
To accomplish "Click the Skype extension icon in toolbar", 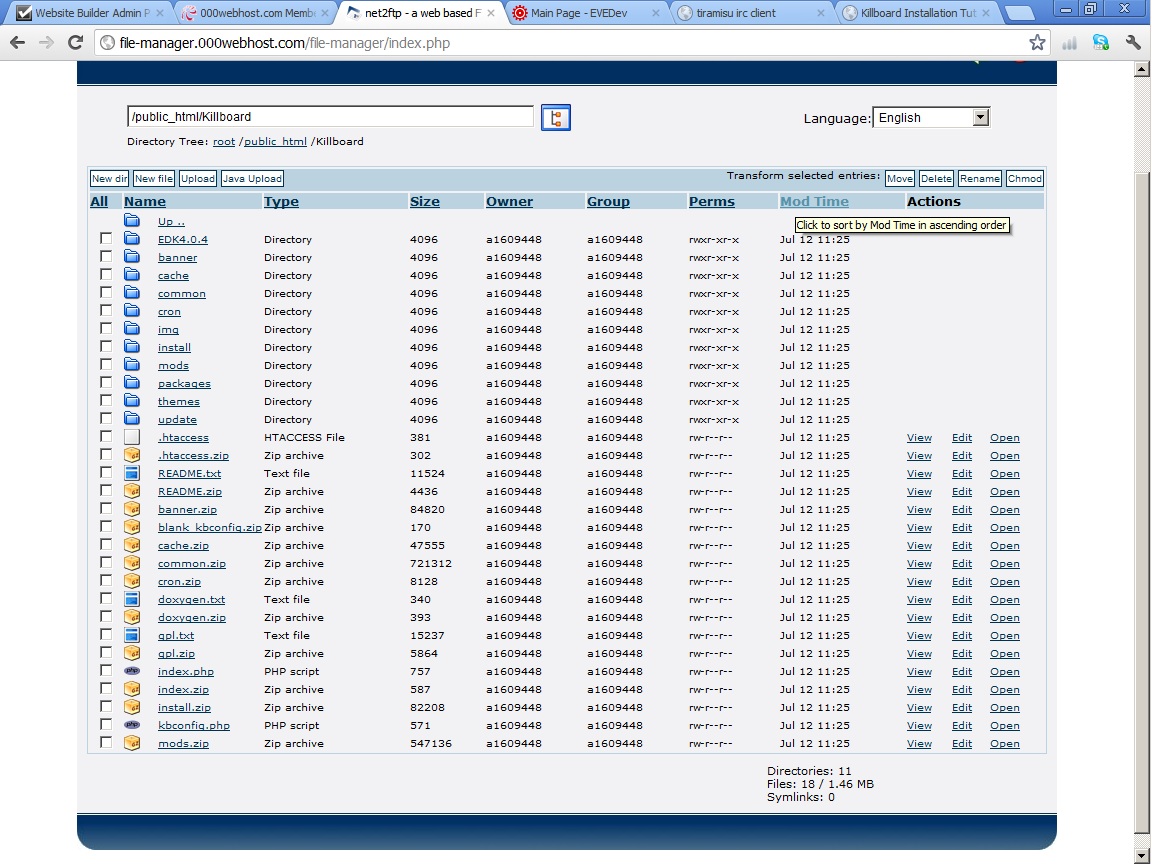I will 1101,43.
